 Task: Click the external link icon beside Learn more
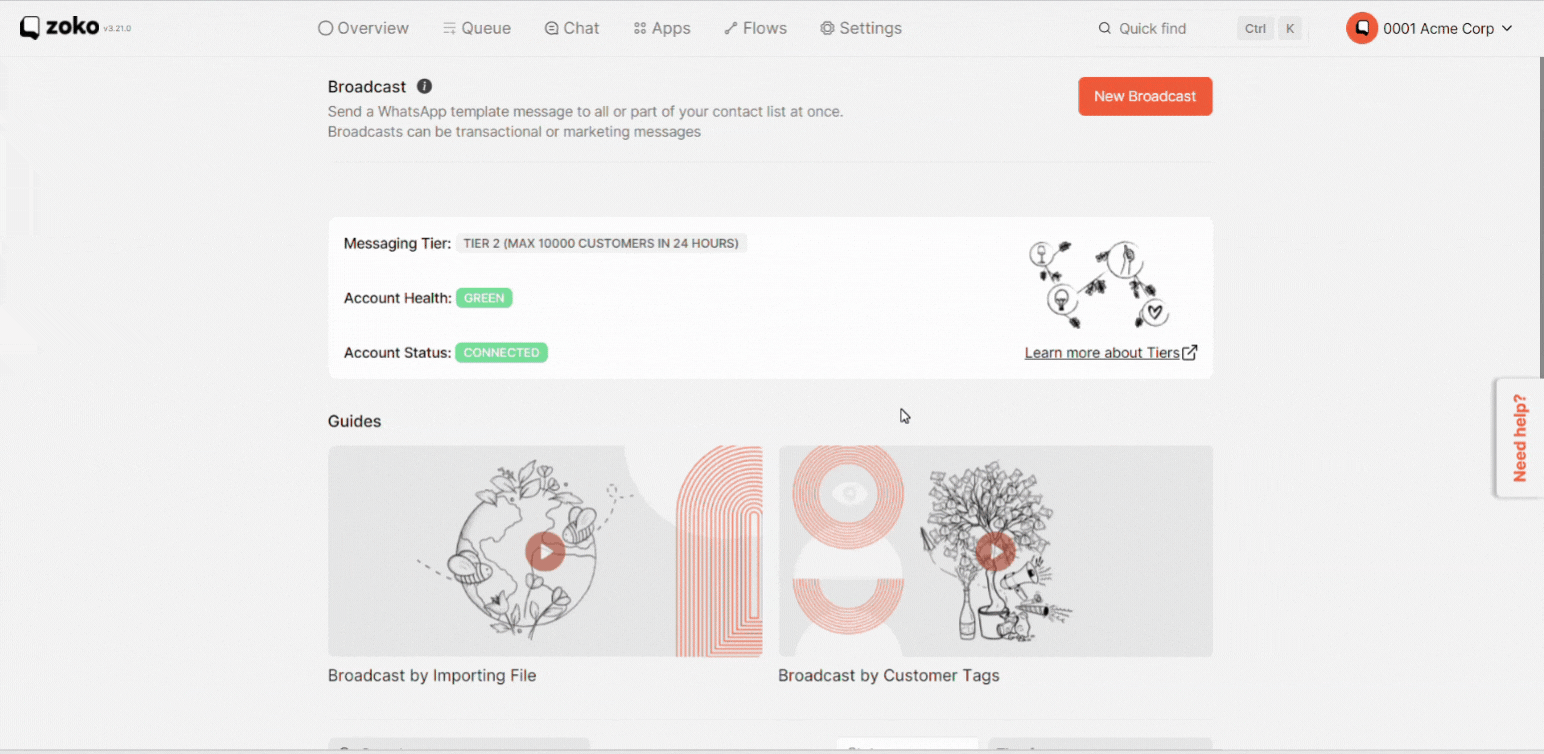pyautogui.click(x=1190, y=353)
